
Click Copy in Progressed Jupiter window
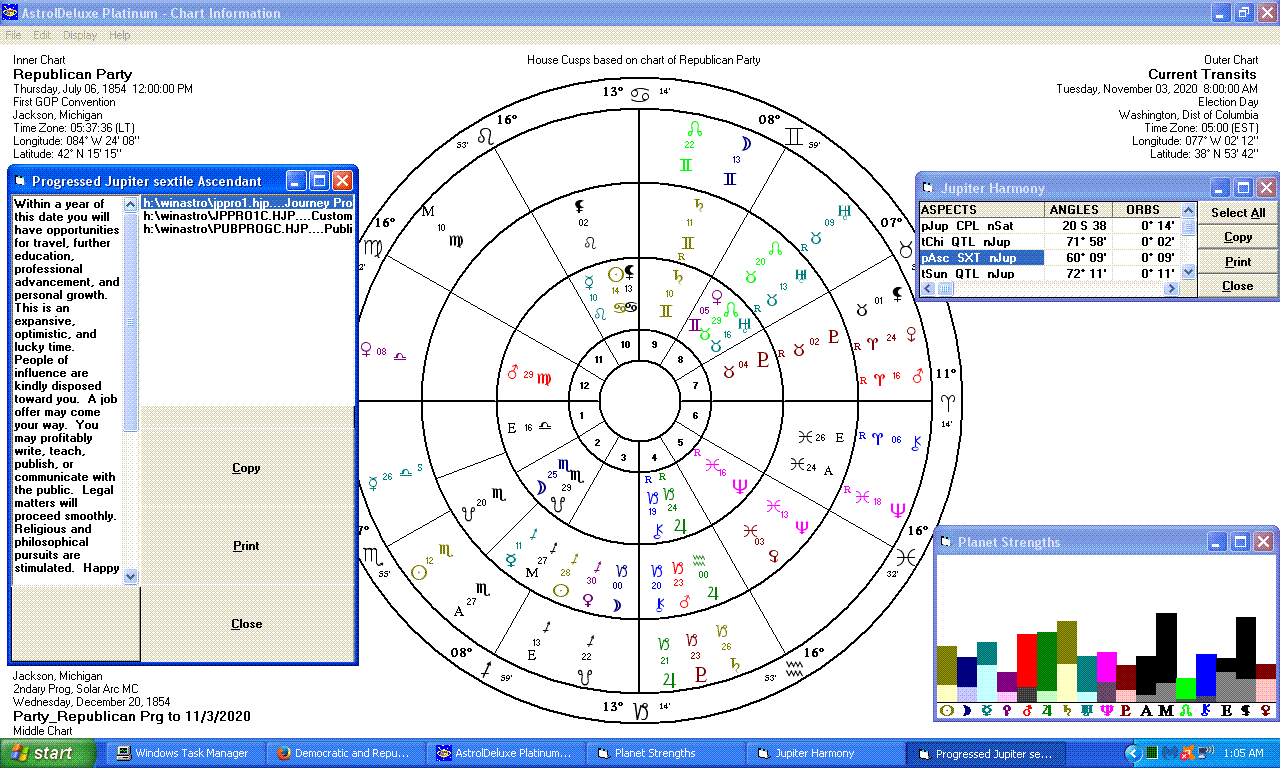pos(246,467)
